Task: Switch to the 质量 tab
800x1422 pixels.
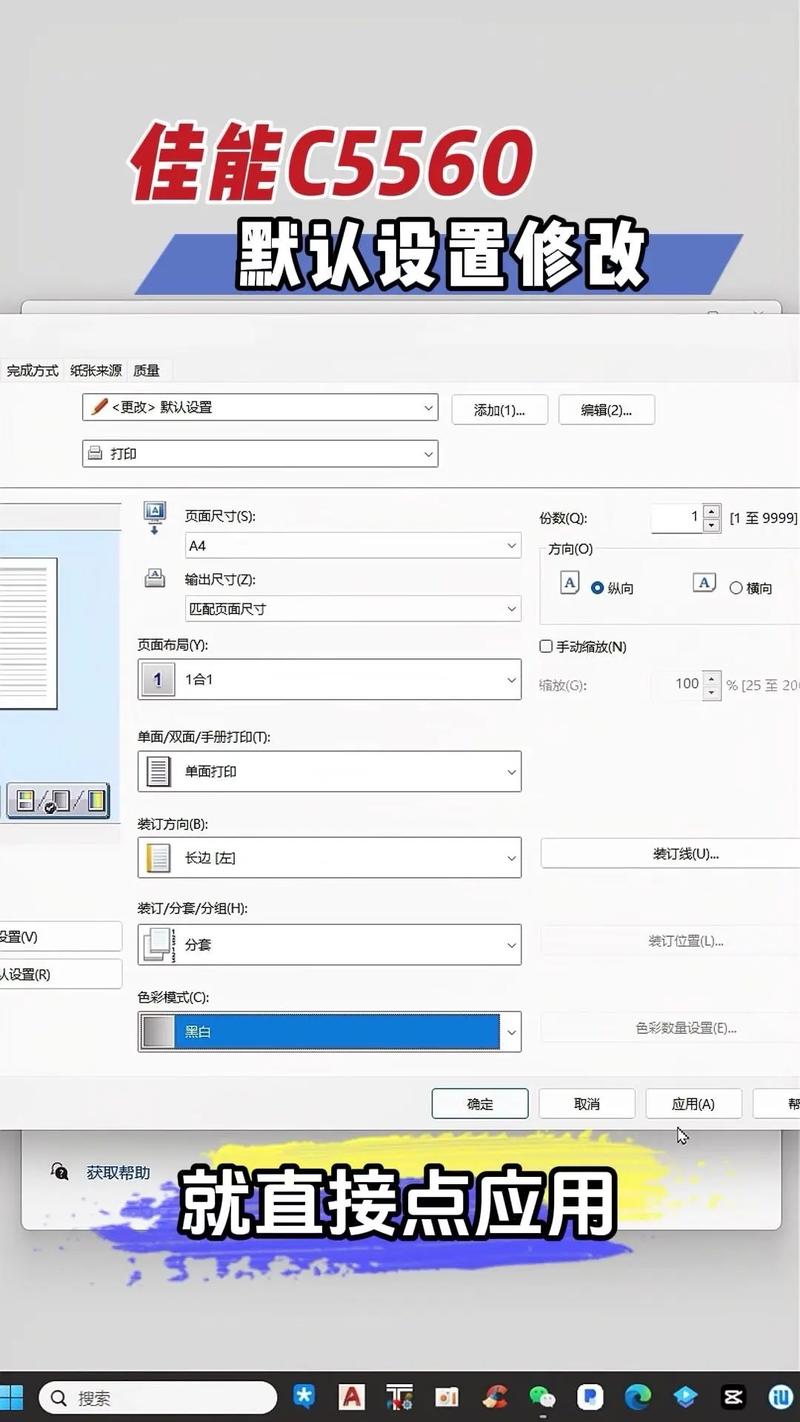Action: click(146, 369)
